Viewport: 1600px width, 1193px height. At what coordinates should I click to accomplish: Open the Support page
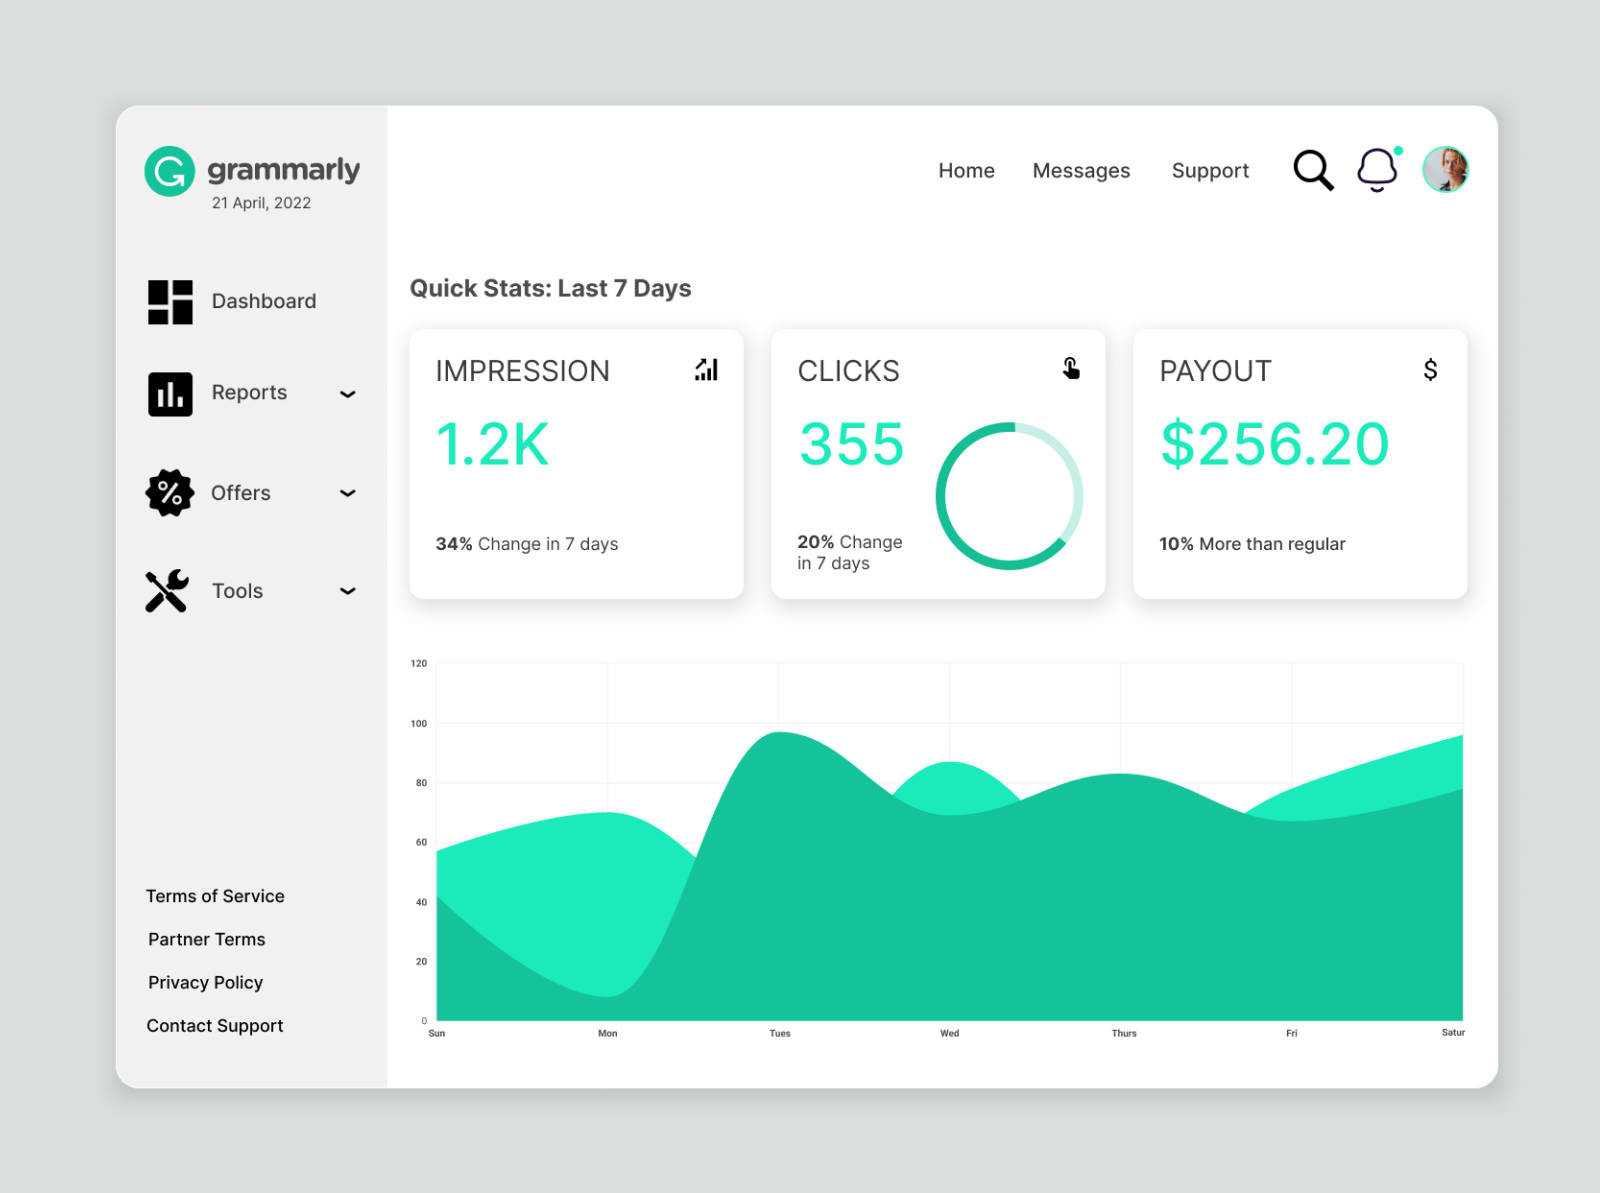(x=1210, y=170)
